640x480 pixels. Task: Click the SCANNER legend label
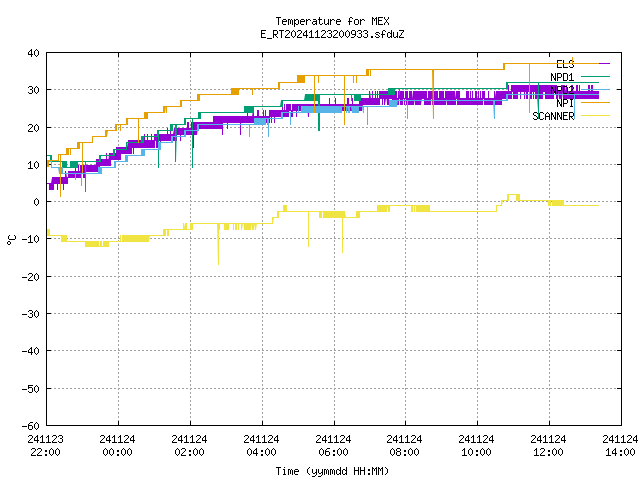pos(553,116)
